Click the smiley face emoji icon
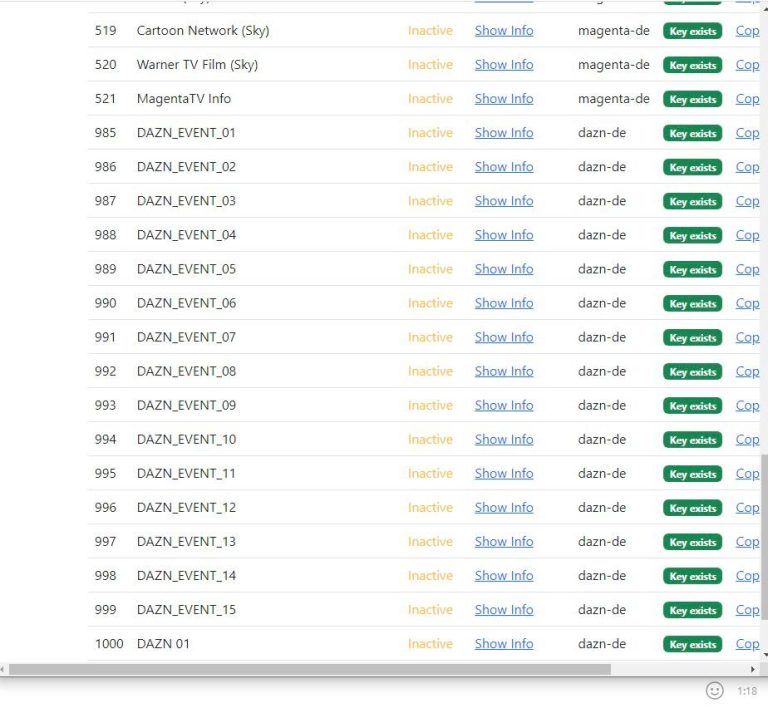 click(714, 690)
